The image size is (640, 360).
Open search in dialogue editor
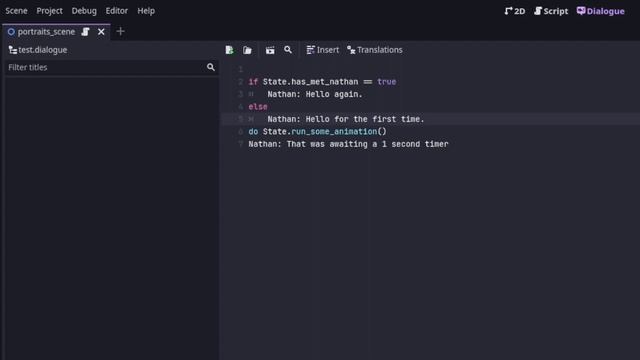tap(288, 50)
